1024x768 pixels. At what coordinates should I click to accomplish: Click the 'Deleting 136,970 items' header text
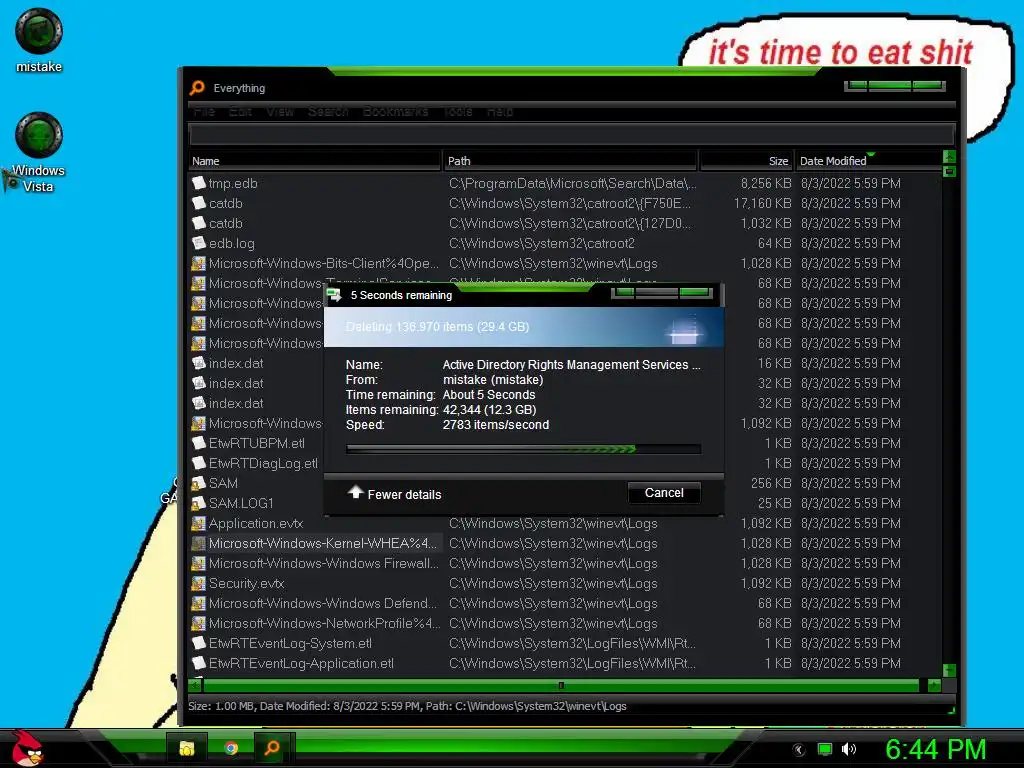point(437,327)
